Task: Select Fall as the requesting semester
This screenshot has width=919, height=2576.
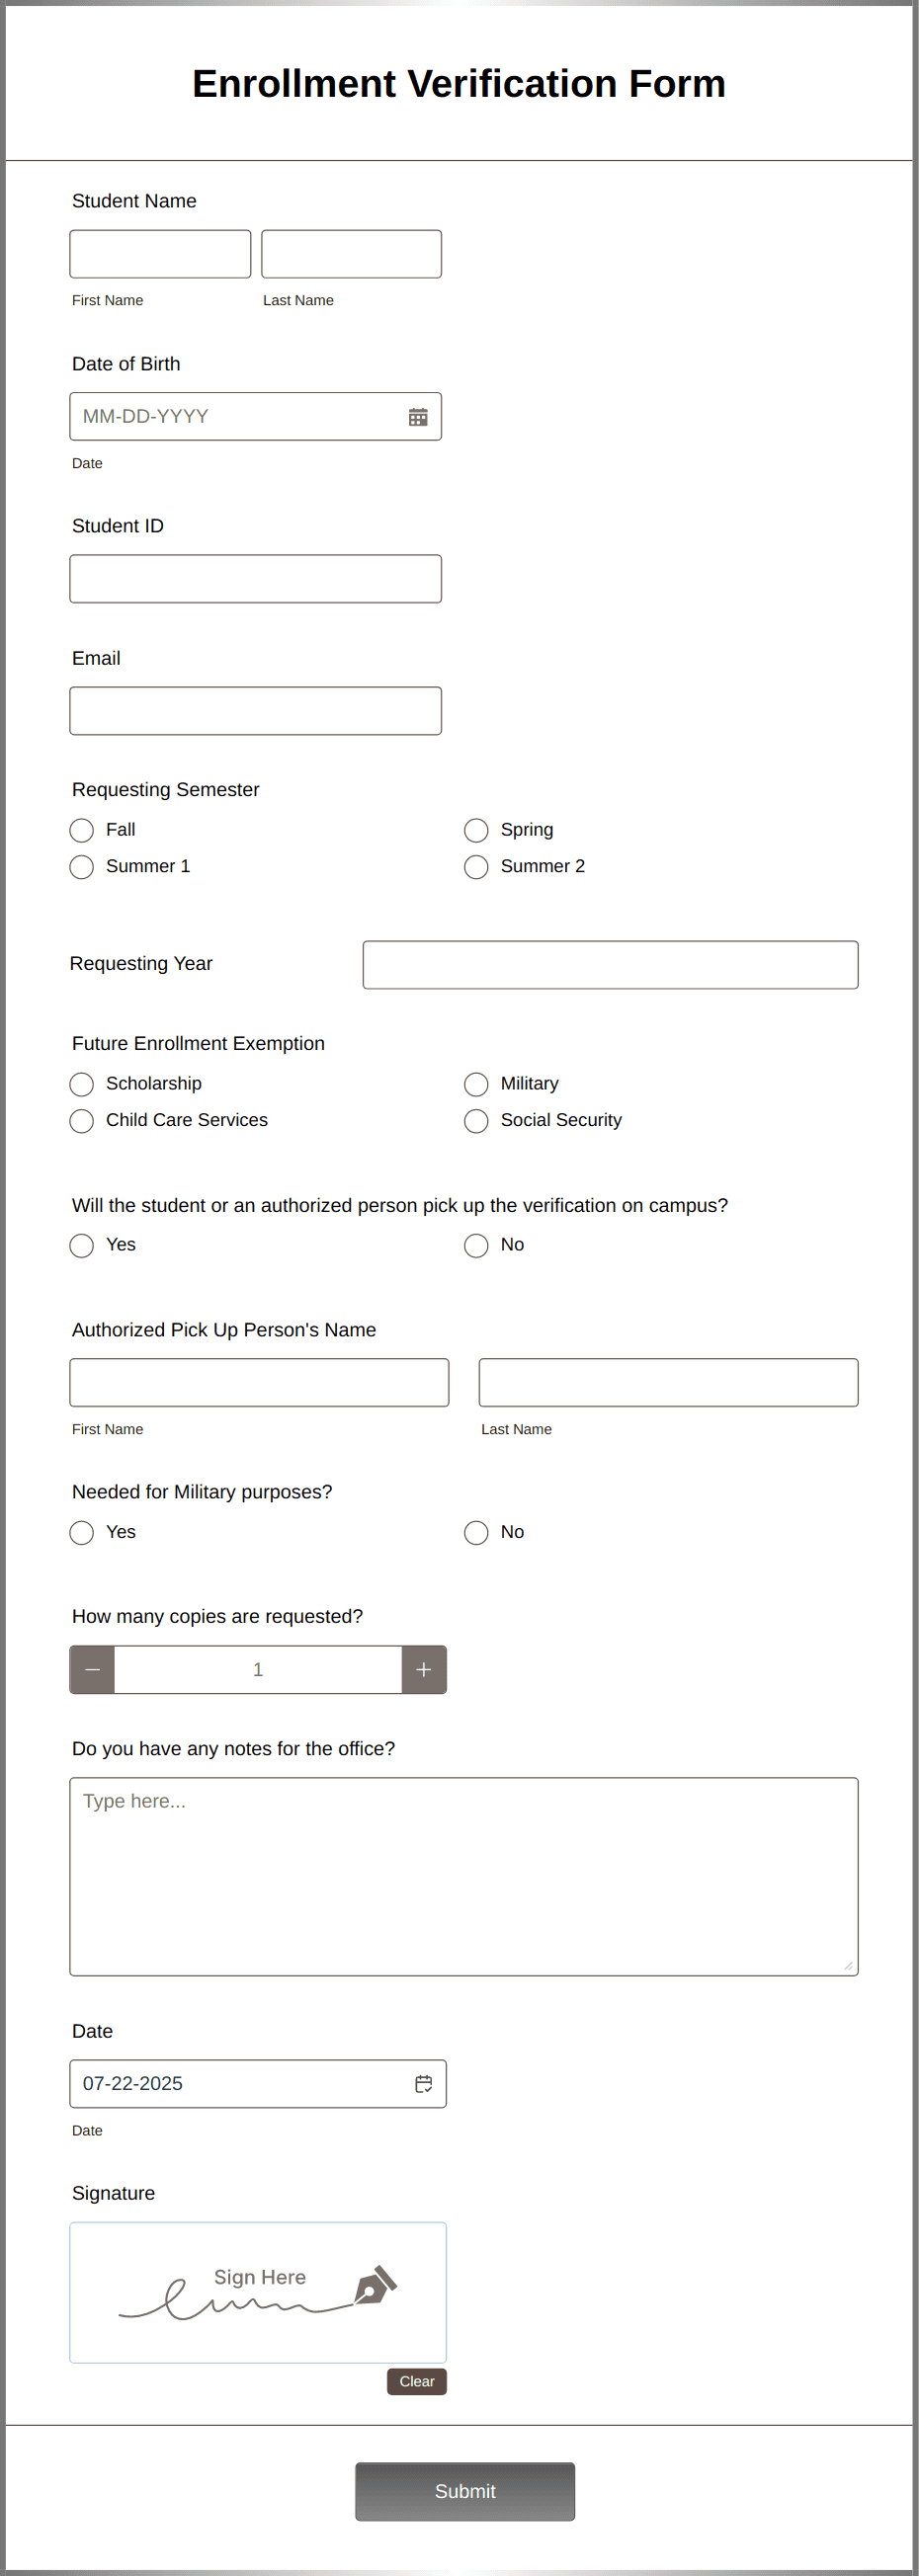Action: [82, 830]
